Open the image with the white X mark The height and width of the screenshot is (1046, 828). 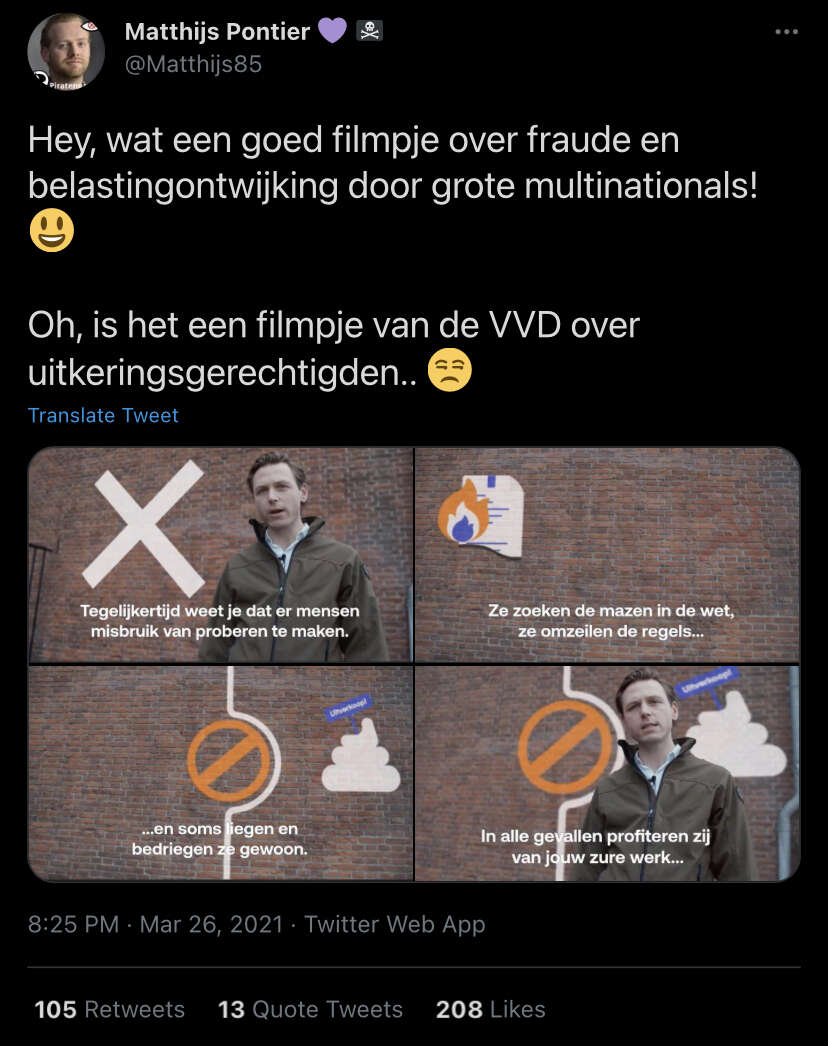click(x=221, y=555)
